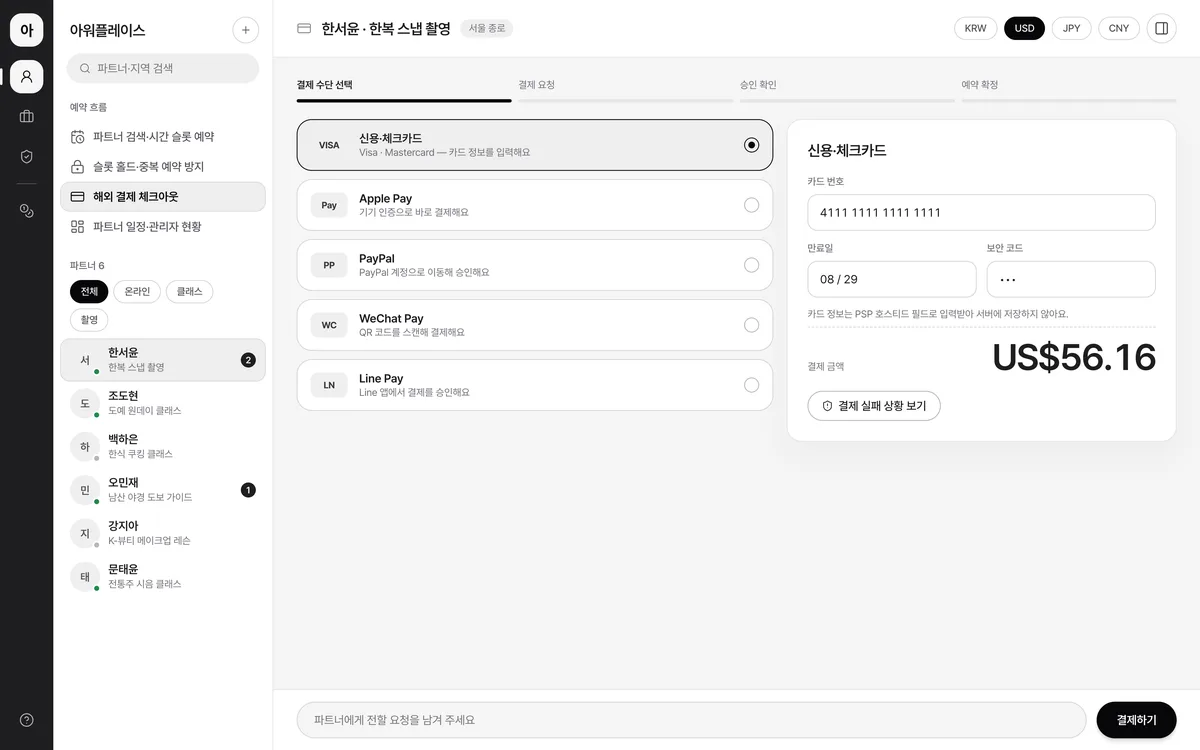Viewport: 1200px width, 750px height.
Task: Click the 카드 번호 input field
Action: [x=981, y=212]
